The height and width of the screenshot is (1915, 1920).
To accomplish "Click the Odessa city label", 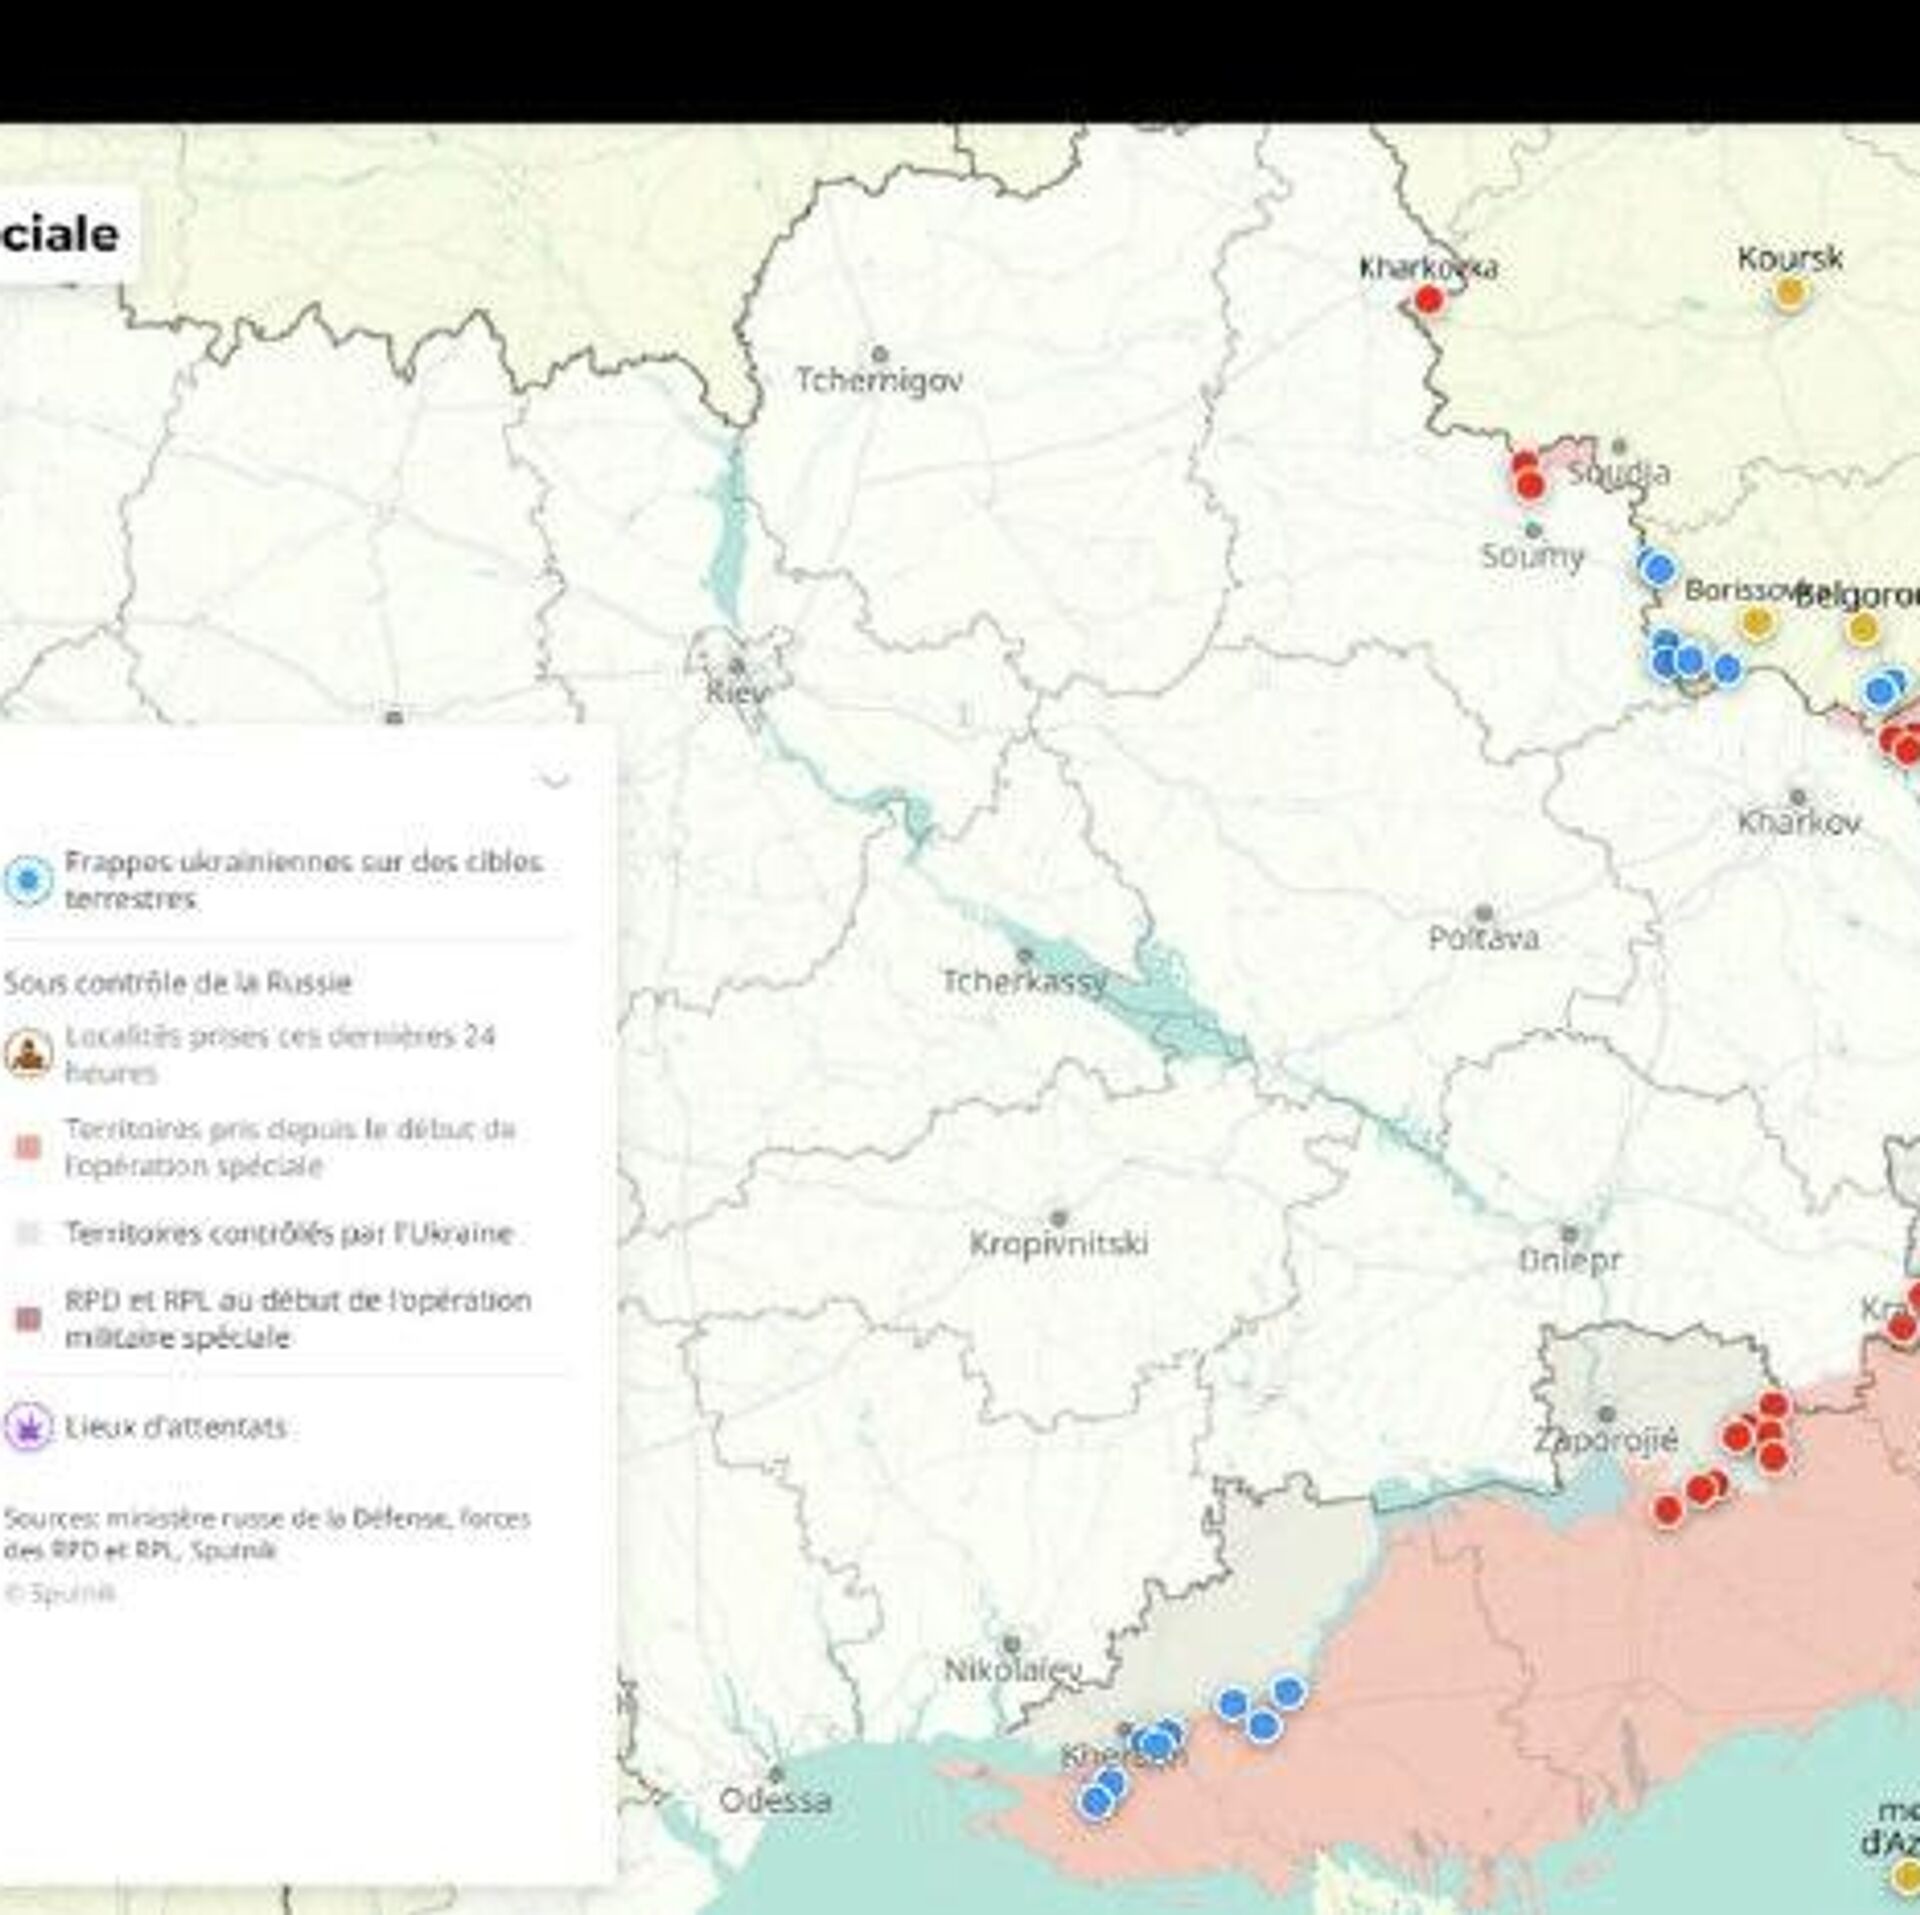I will pos(775,1801).
